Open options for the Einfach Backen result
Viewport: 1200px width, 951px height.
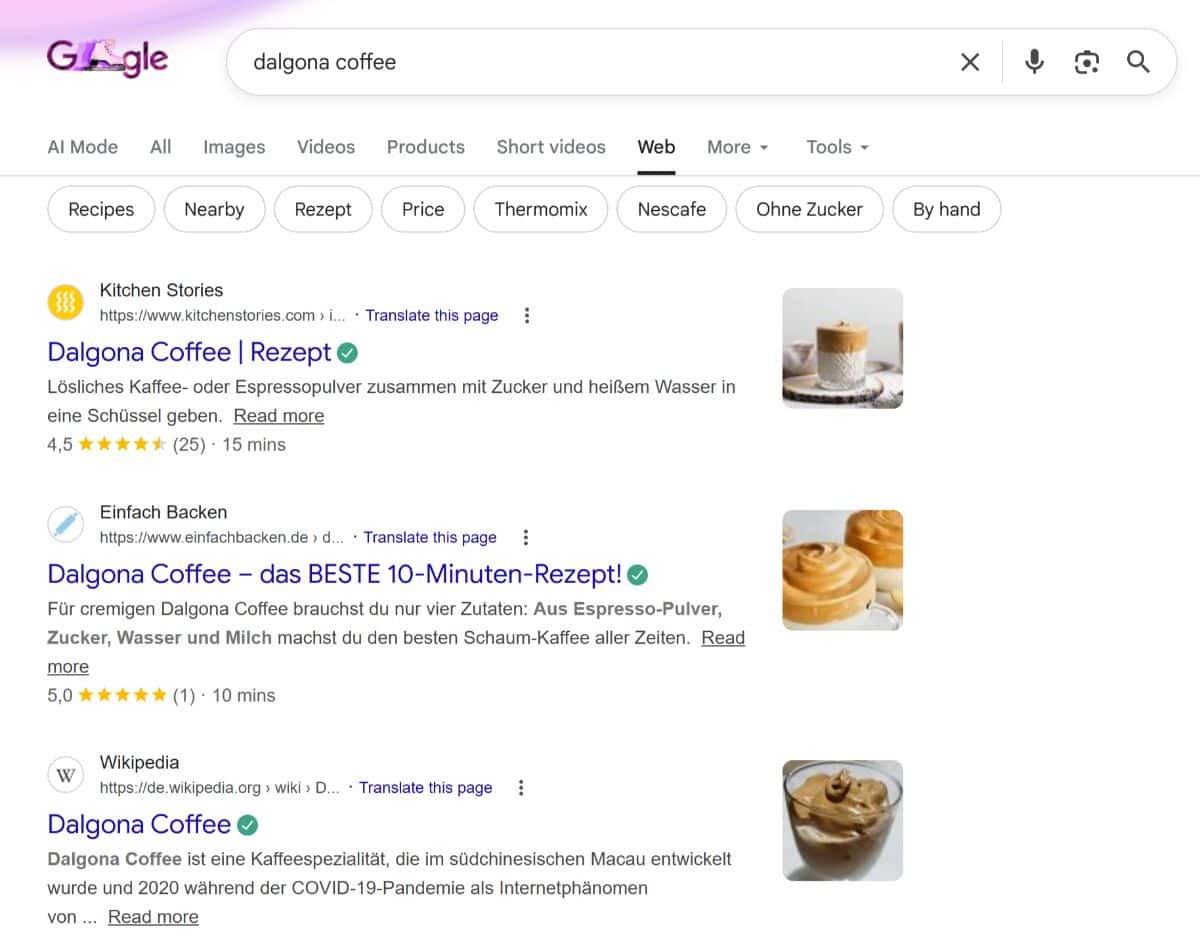[525, 537]
